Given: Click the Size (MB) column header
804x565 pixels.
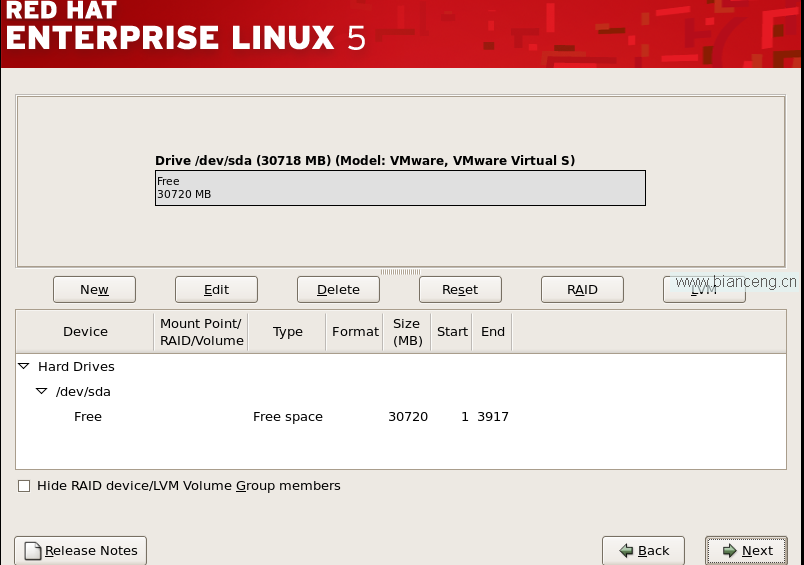Looking at the screenshot, I should pyautogui.click(x=408, y=332).
